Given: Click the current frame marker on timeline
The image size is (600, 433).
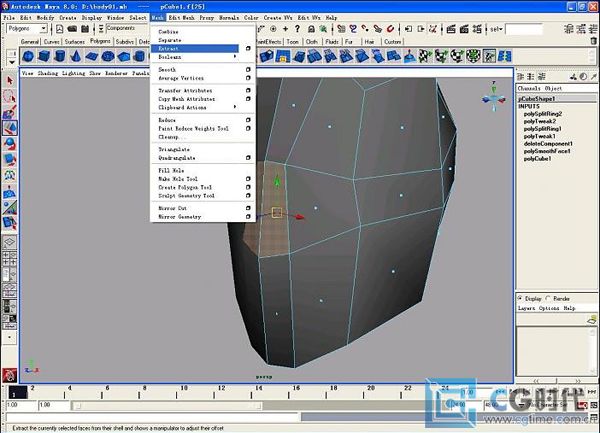Looking at the screenshot, I should 18,392.
